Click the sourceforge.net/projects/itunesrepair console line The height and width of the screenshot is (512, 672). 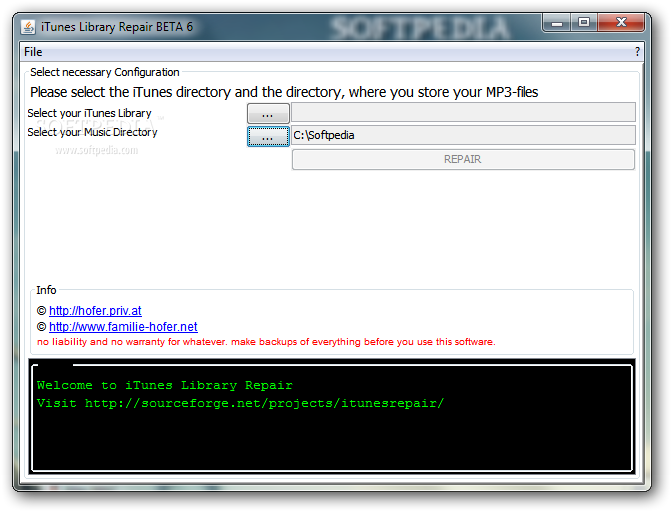coord(240,404)
